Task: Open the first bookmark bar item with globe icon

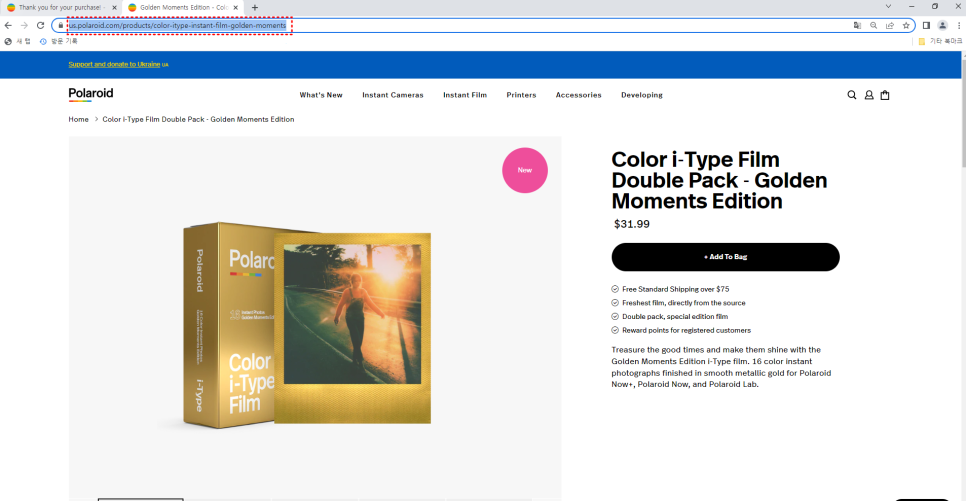Action: click(x=17, y=41)
